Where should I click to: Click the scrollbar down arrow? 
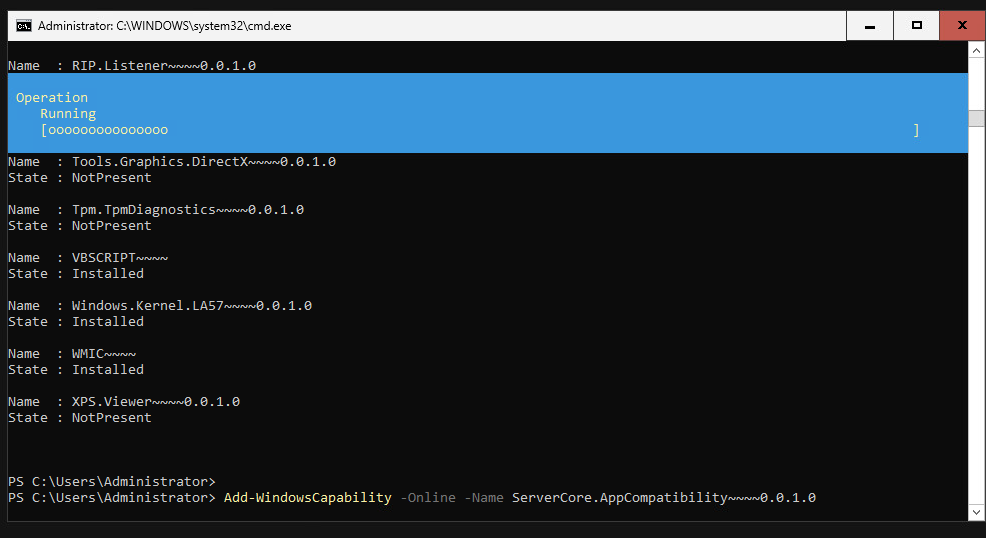pyautogui.click(x=977, y=513)
